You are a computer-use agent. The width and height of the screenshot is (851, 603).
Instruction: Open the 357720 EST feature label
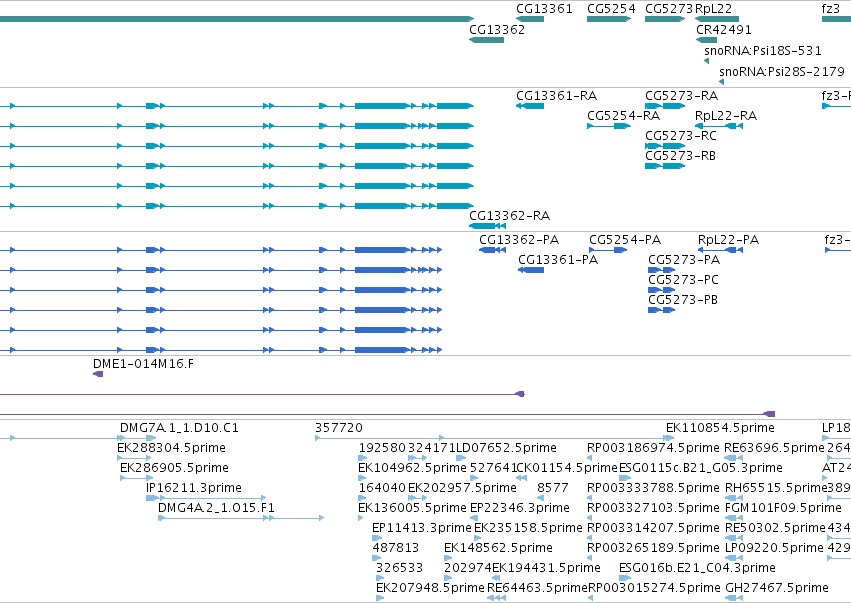339,428
